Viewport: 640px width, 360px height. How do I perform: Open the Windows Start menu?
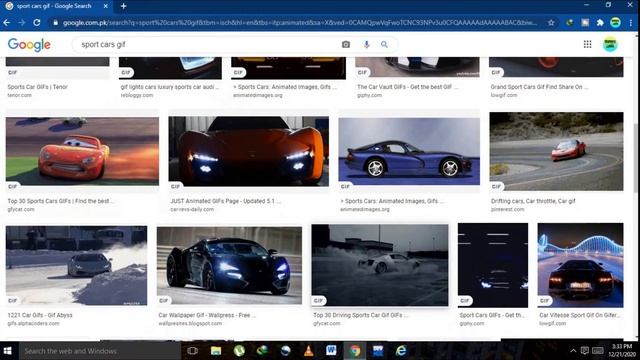(x=7, y=351)
